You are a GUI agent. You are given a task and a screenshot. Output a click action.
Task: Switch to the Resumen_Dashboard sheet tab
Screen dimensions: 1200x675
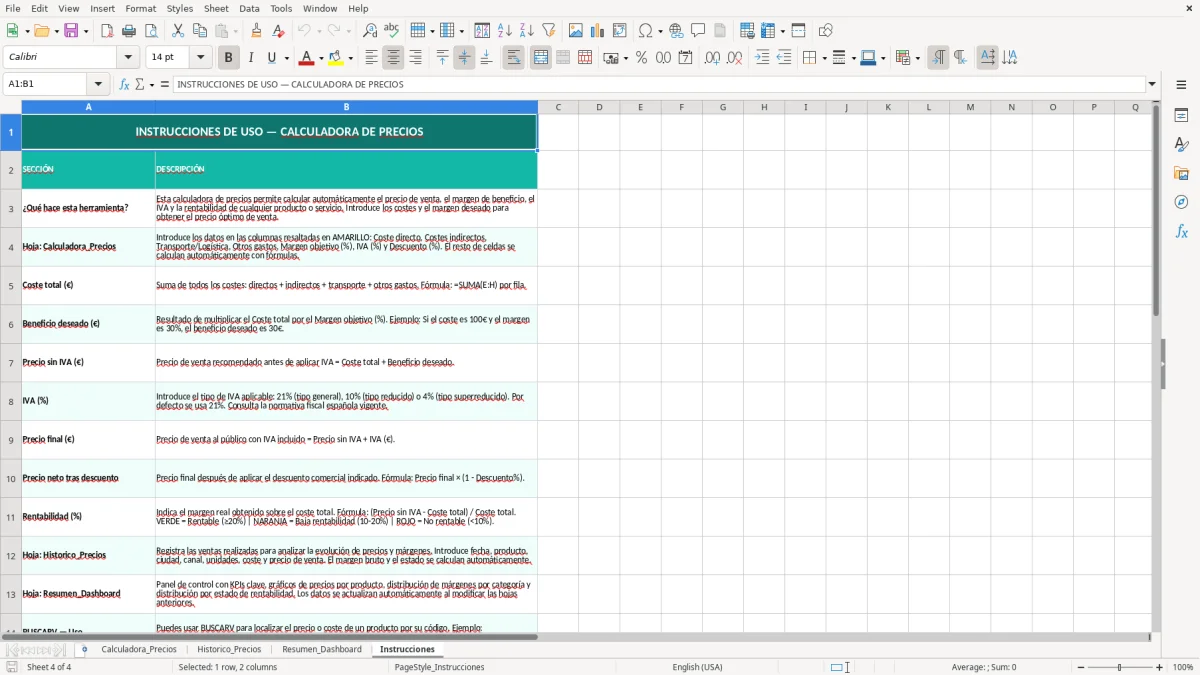pos(322,650)
